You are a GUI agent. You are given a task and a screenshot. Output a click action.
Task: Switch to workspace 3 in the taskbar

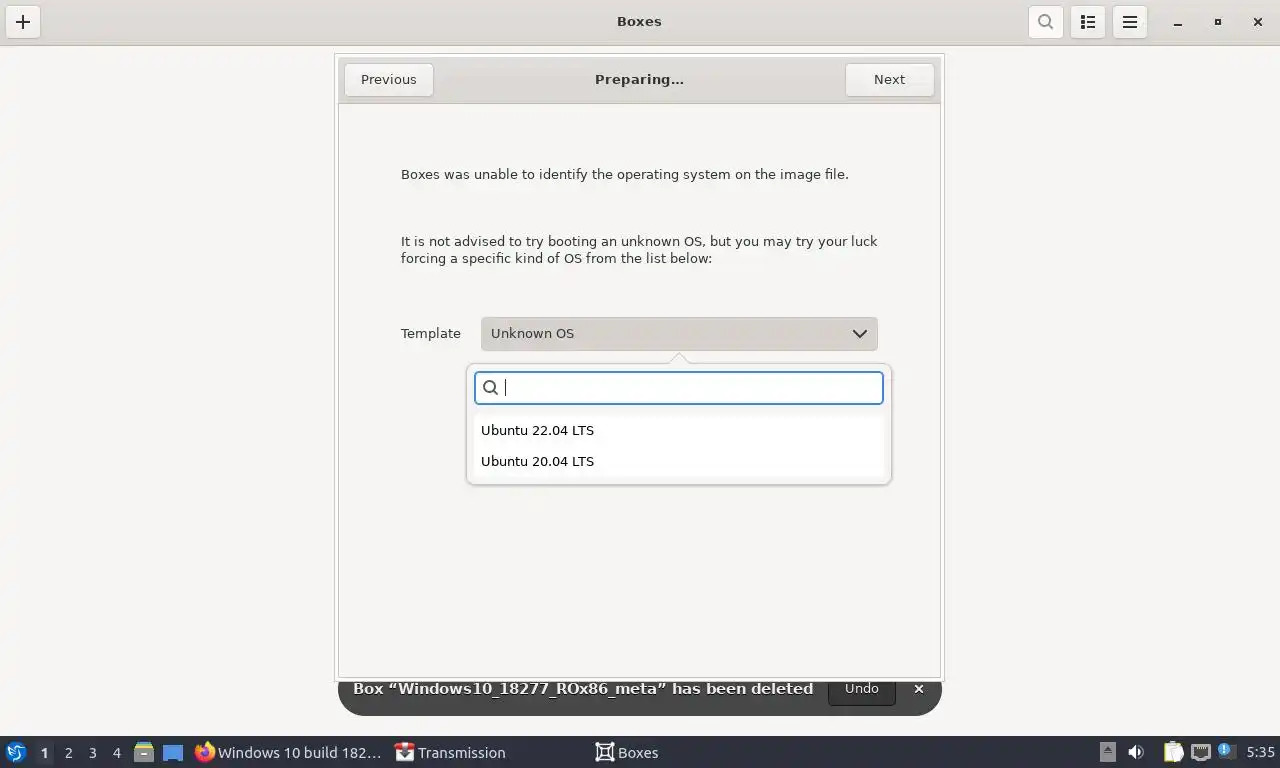pyautogui.click(x=93, y=753)
